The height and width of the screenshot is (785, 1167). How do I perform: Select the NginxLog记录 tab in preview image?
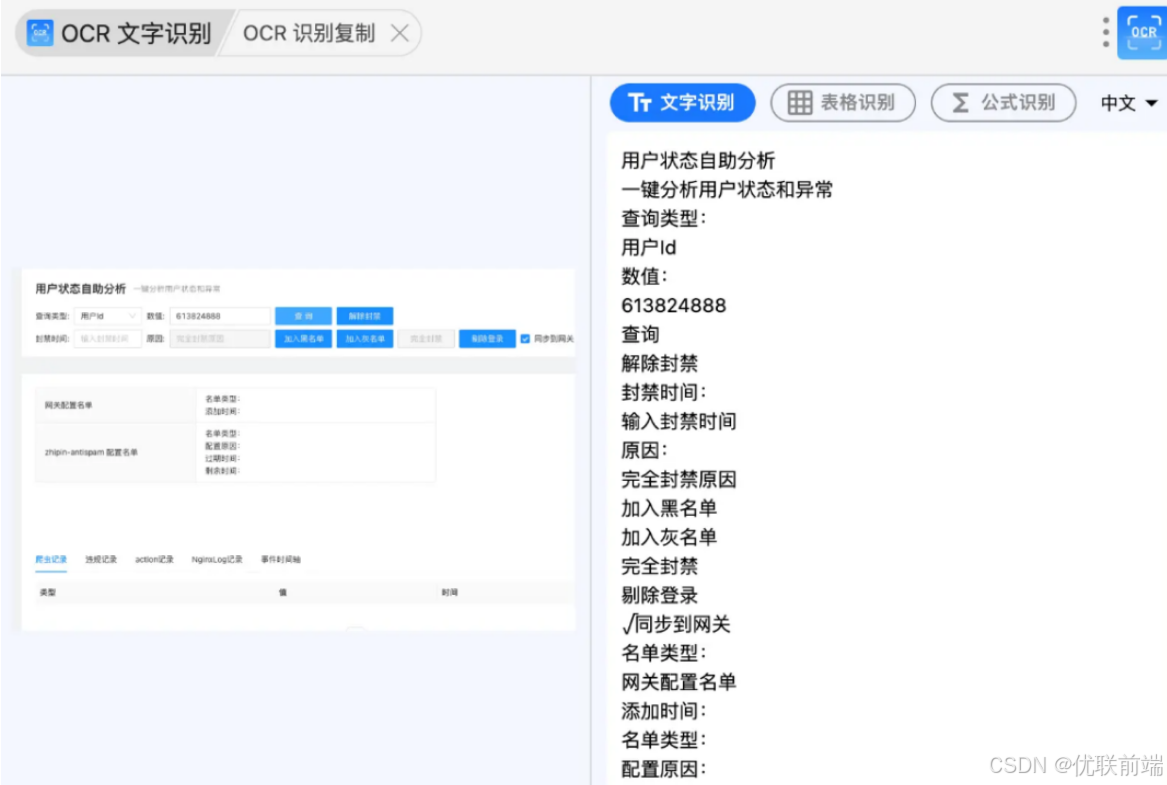click(217, 560)
